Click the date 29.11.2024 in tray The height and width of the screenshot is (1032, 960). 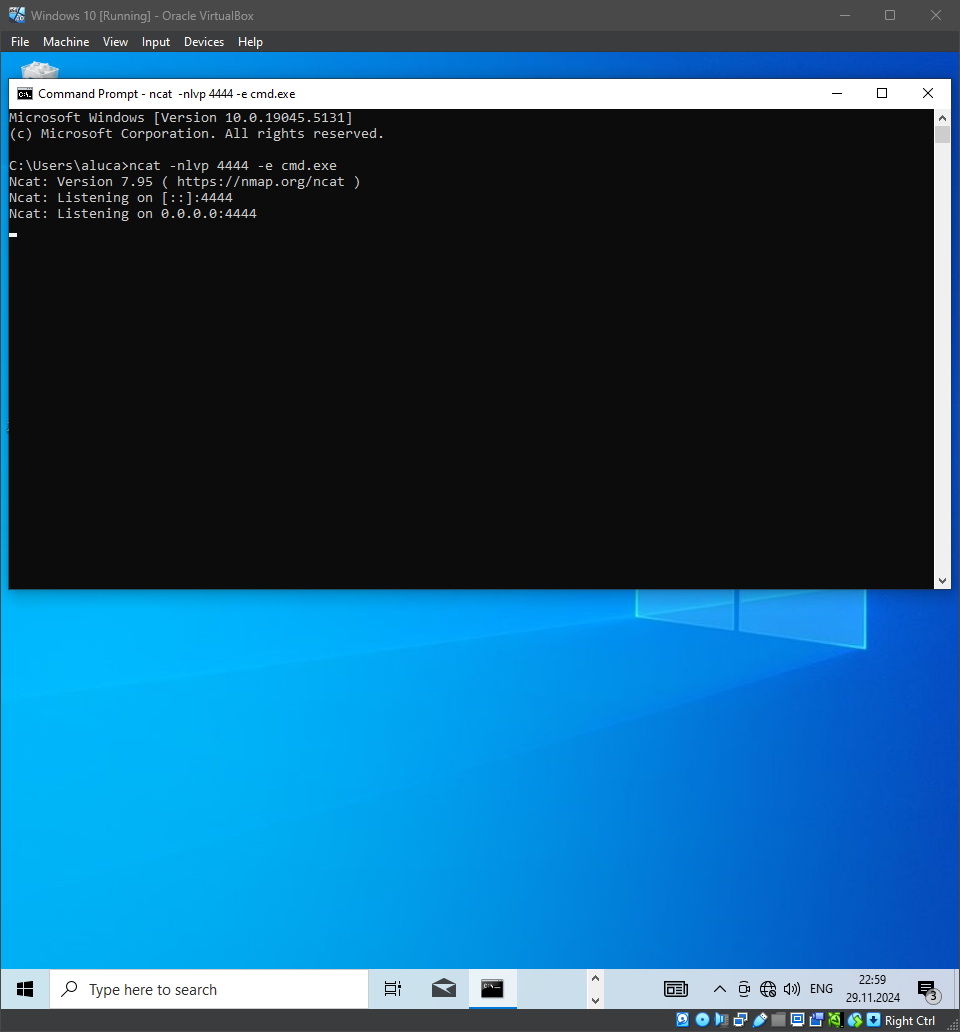(x=872, y=997)
